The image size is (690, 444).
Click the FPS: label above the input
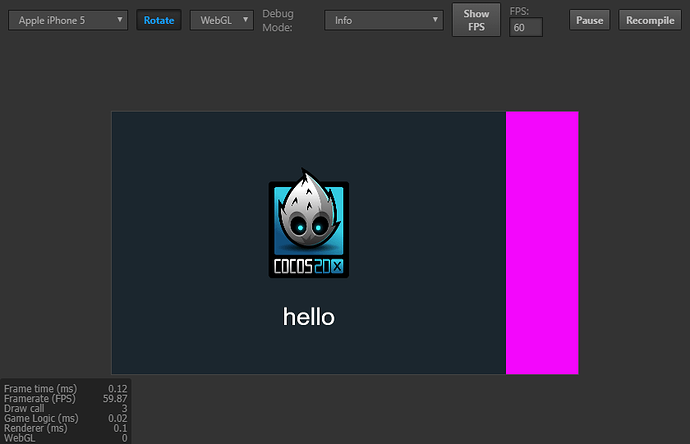[x=519, y=11]
